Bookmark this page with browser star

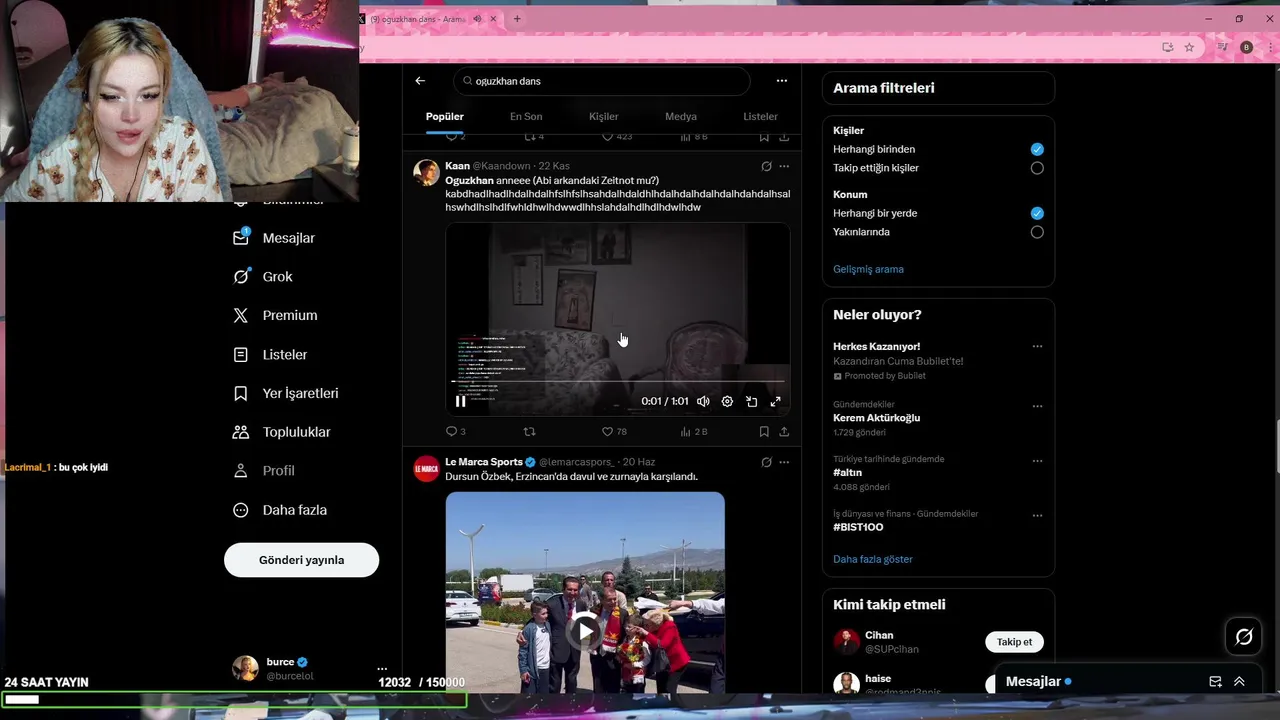[1189, 47]
